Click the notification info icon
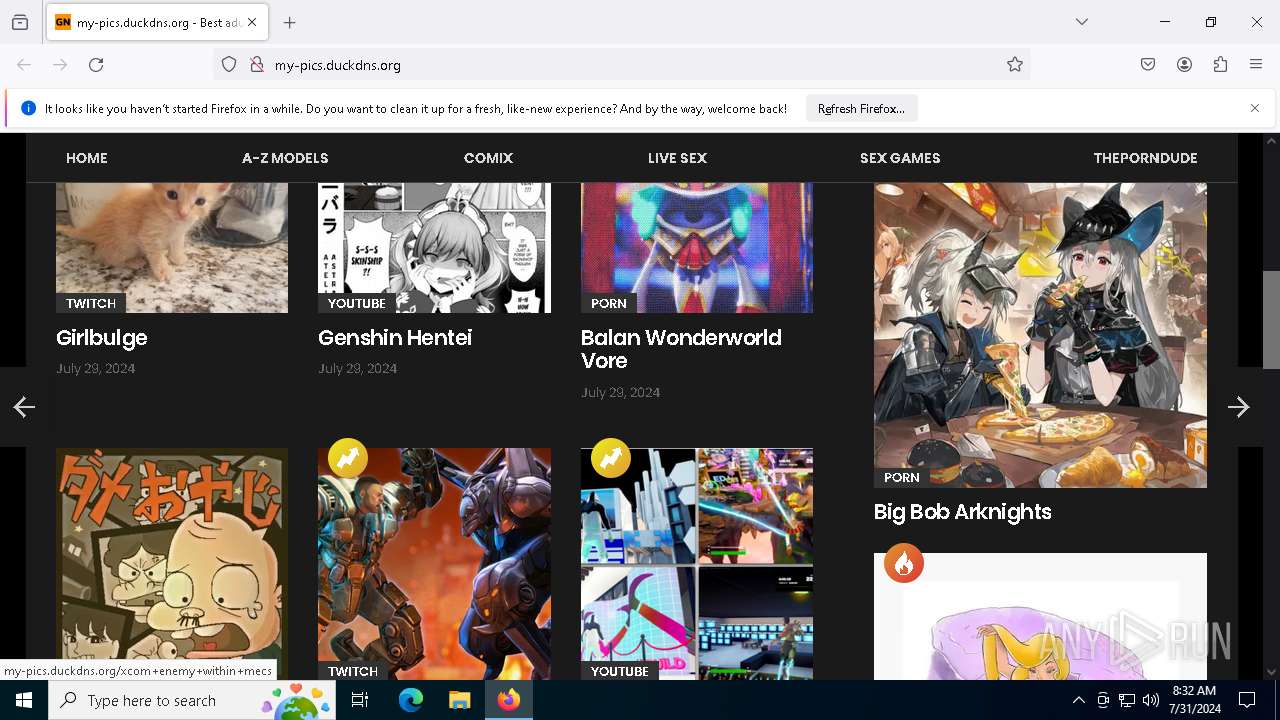Screen dimensions: 1280x720 pos(28,108)
